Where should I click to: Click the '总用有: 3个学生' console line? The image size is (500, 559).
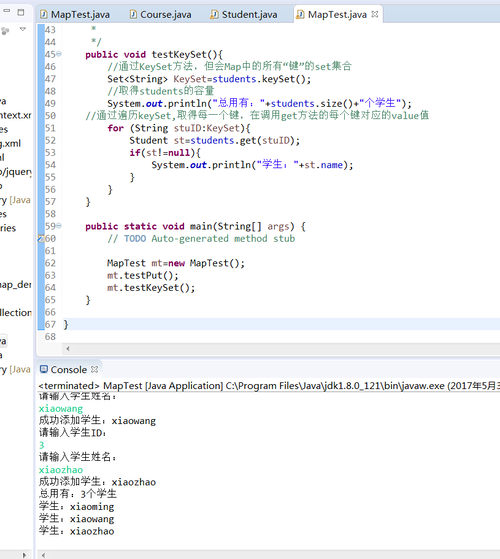coord(78,494)
